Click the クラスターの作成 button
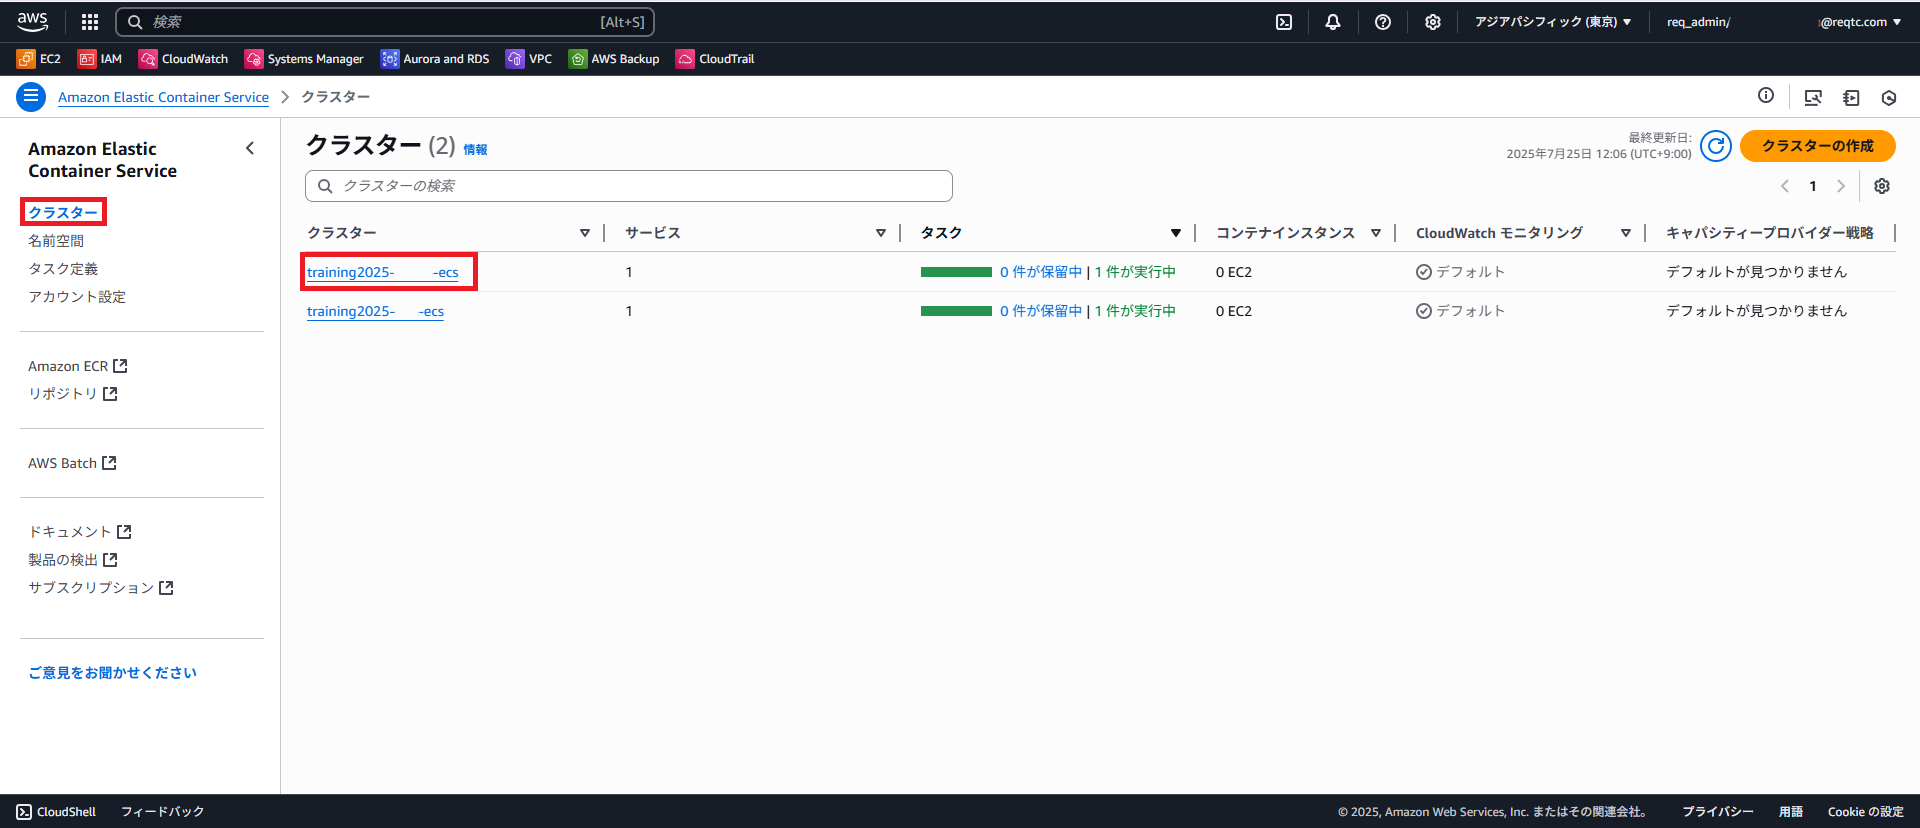The width and height of the screenshot is (1920, 828). pyautogui.click(x=1818, y=146)
